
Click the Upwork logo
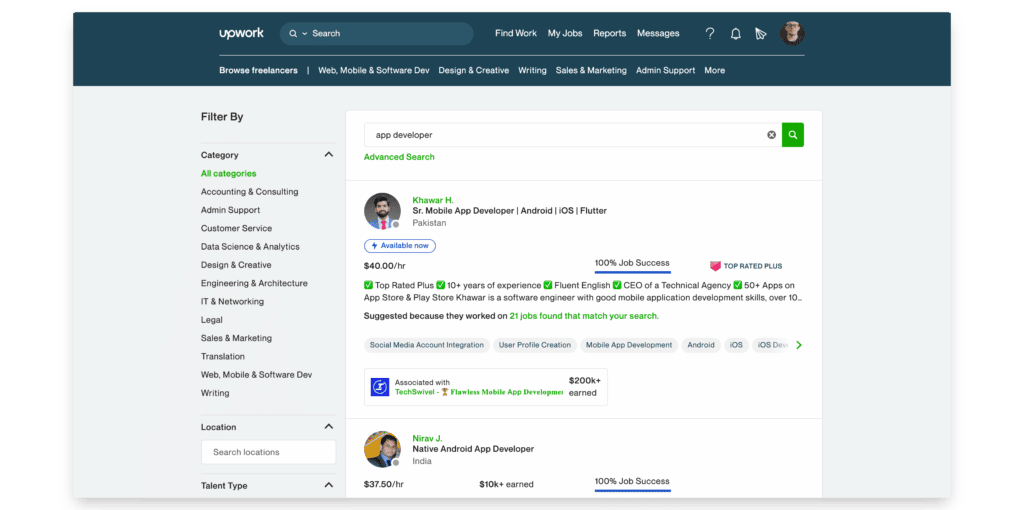click(x=241, y=33)
